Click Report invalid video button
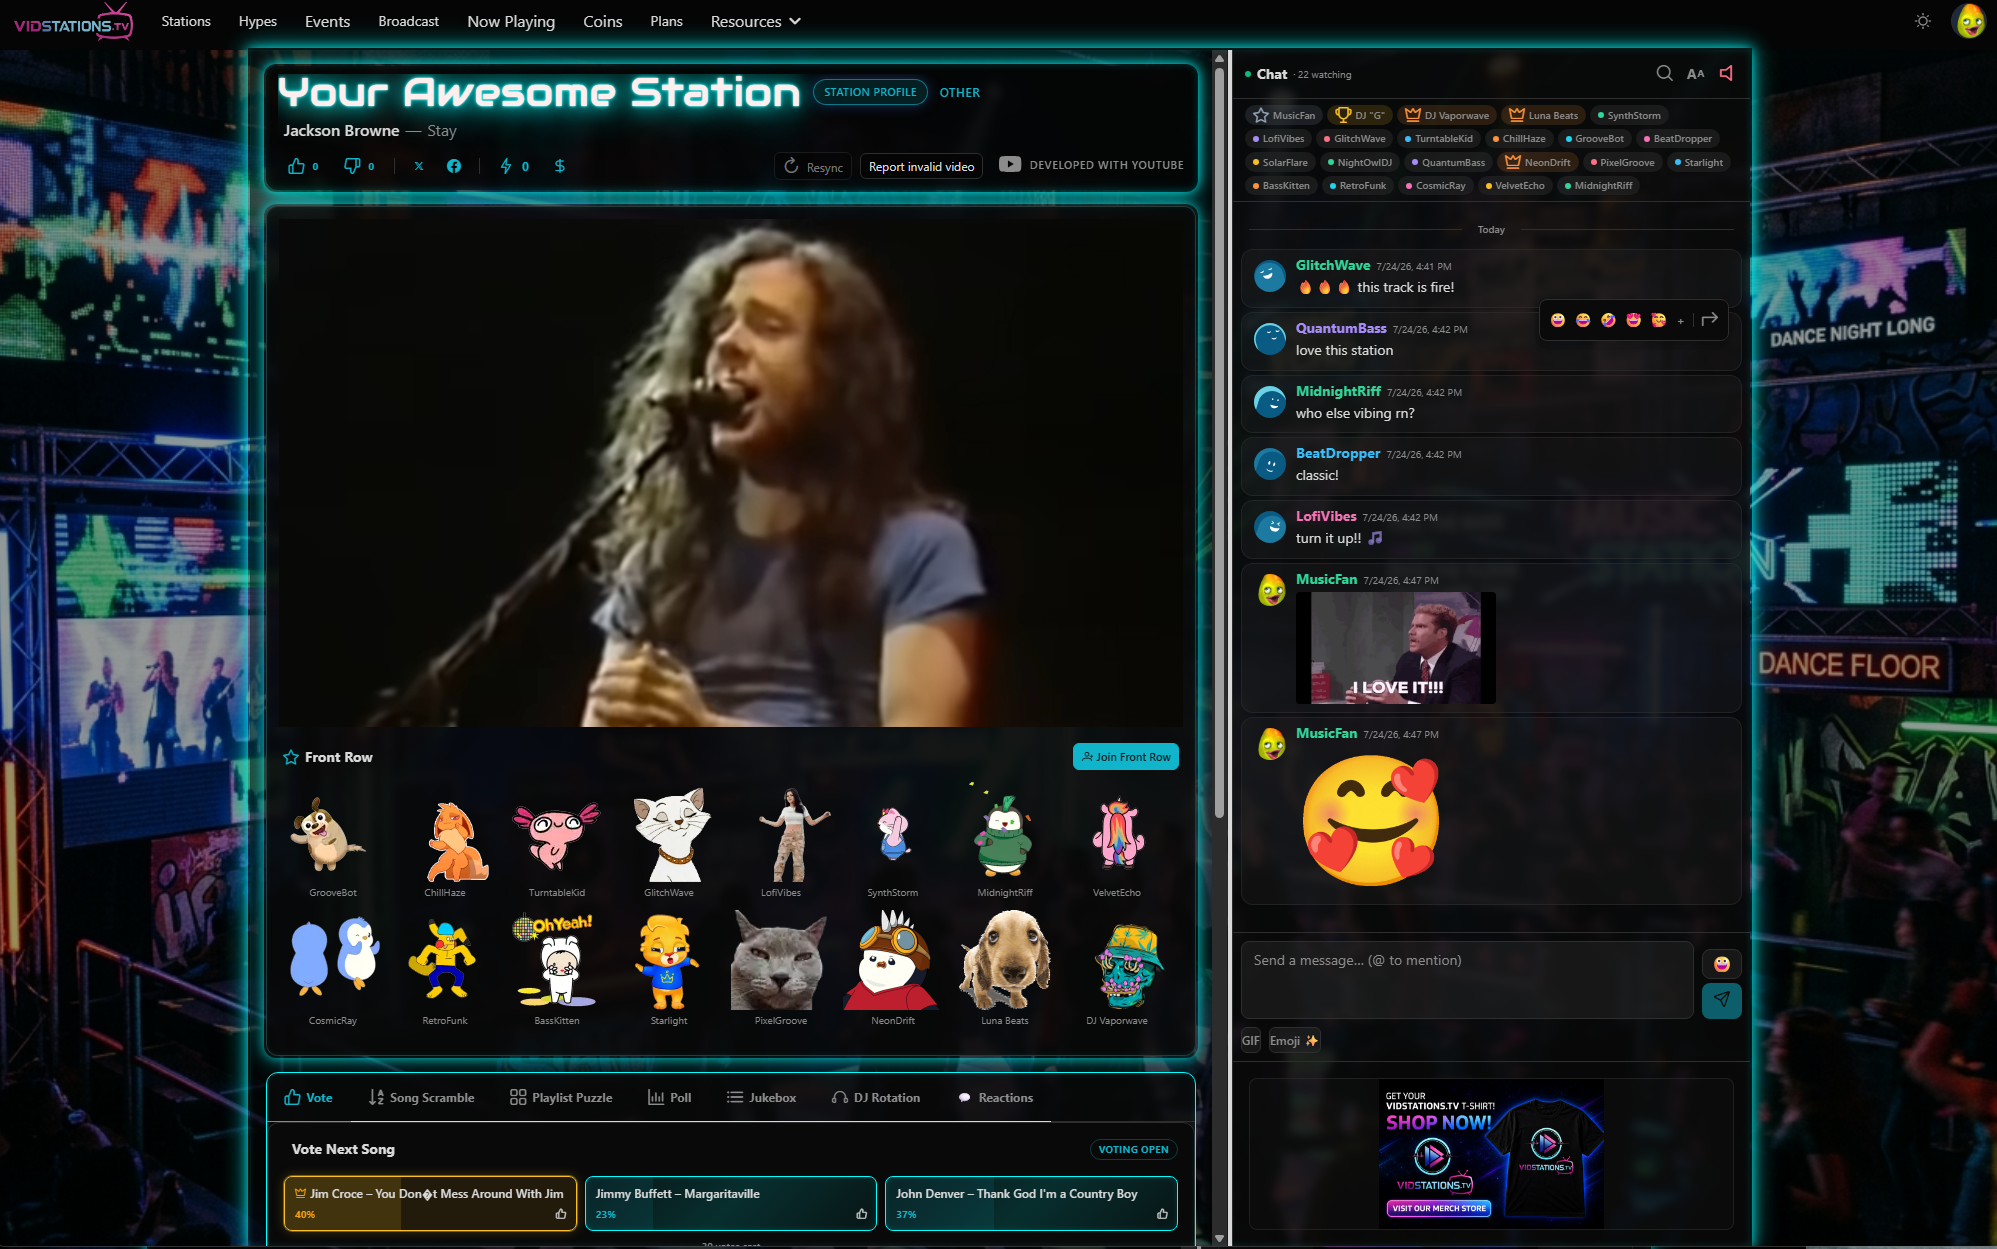 (921, 166)
